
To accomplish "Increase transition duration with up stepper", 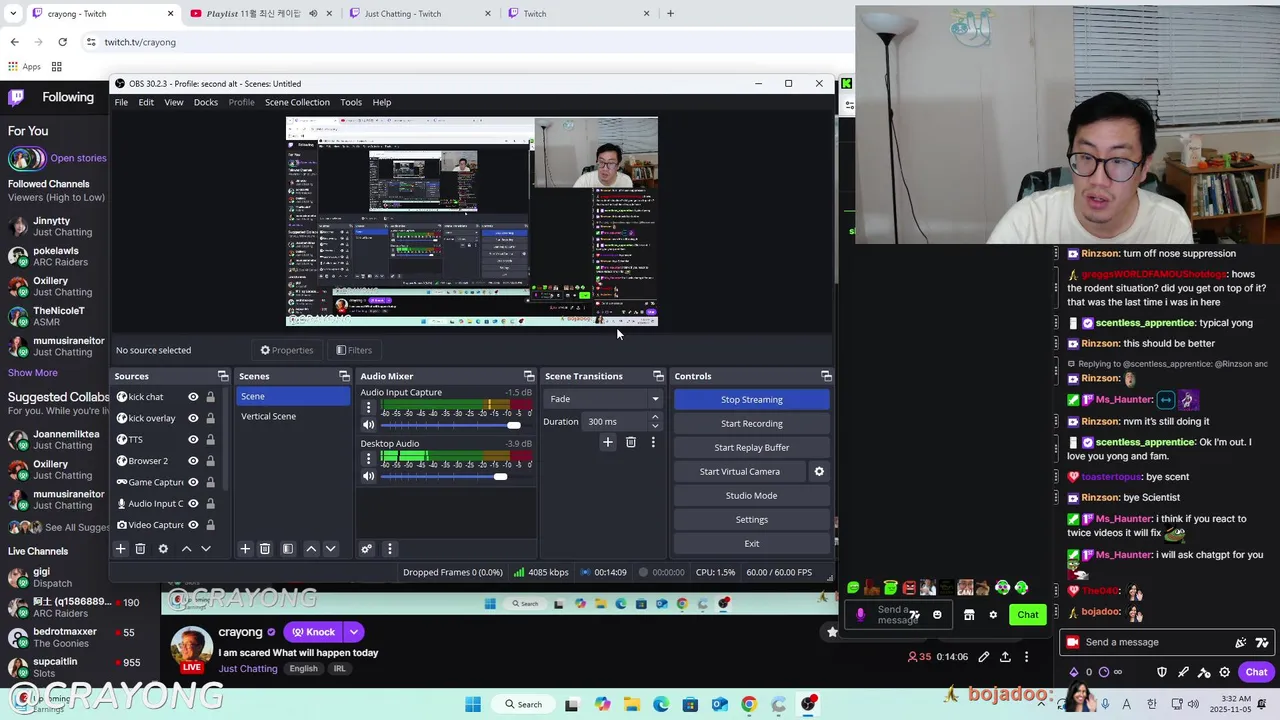I will (x=655, y=418).
